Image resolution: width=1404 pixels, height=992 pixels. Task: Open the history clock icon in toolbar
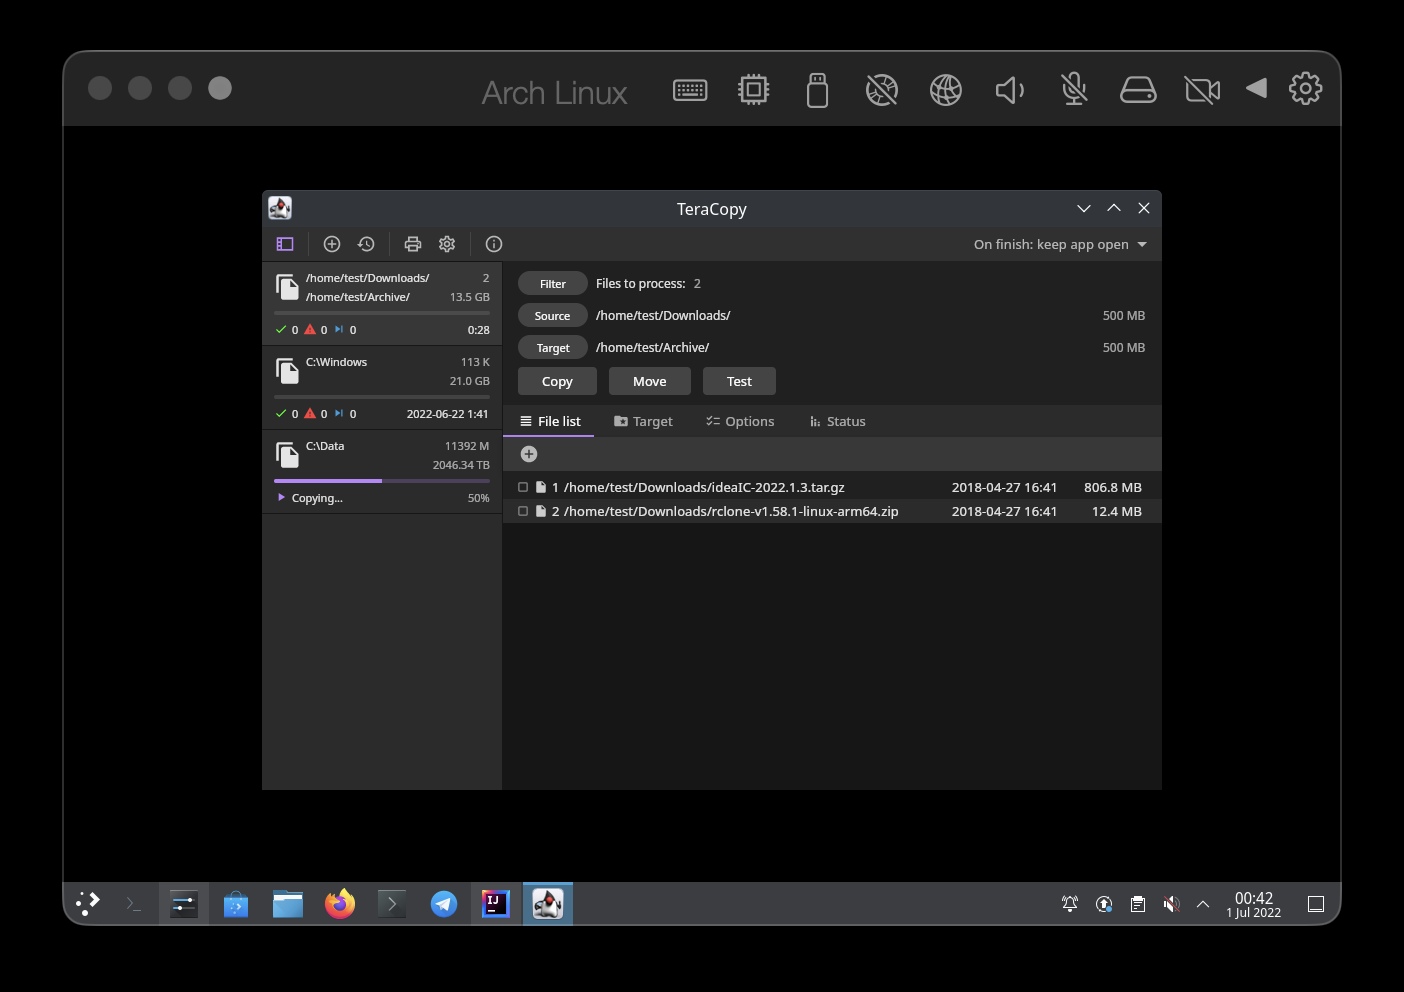point(366,244)
